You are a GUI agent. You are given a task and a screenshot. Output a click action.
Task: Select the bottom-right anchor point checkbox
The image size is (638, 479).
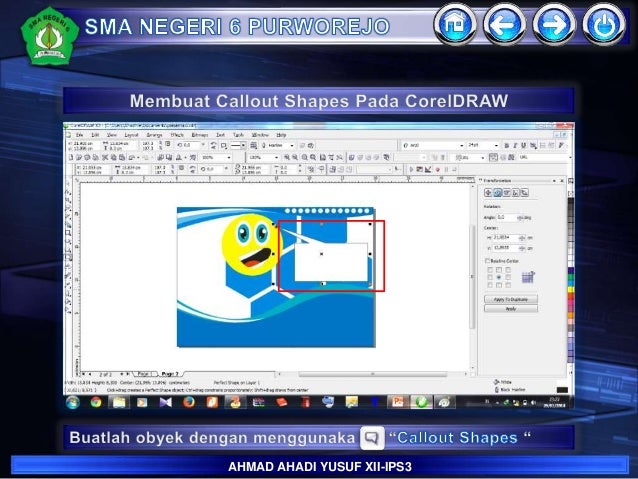point(508,285)
